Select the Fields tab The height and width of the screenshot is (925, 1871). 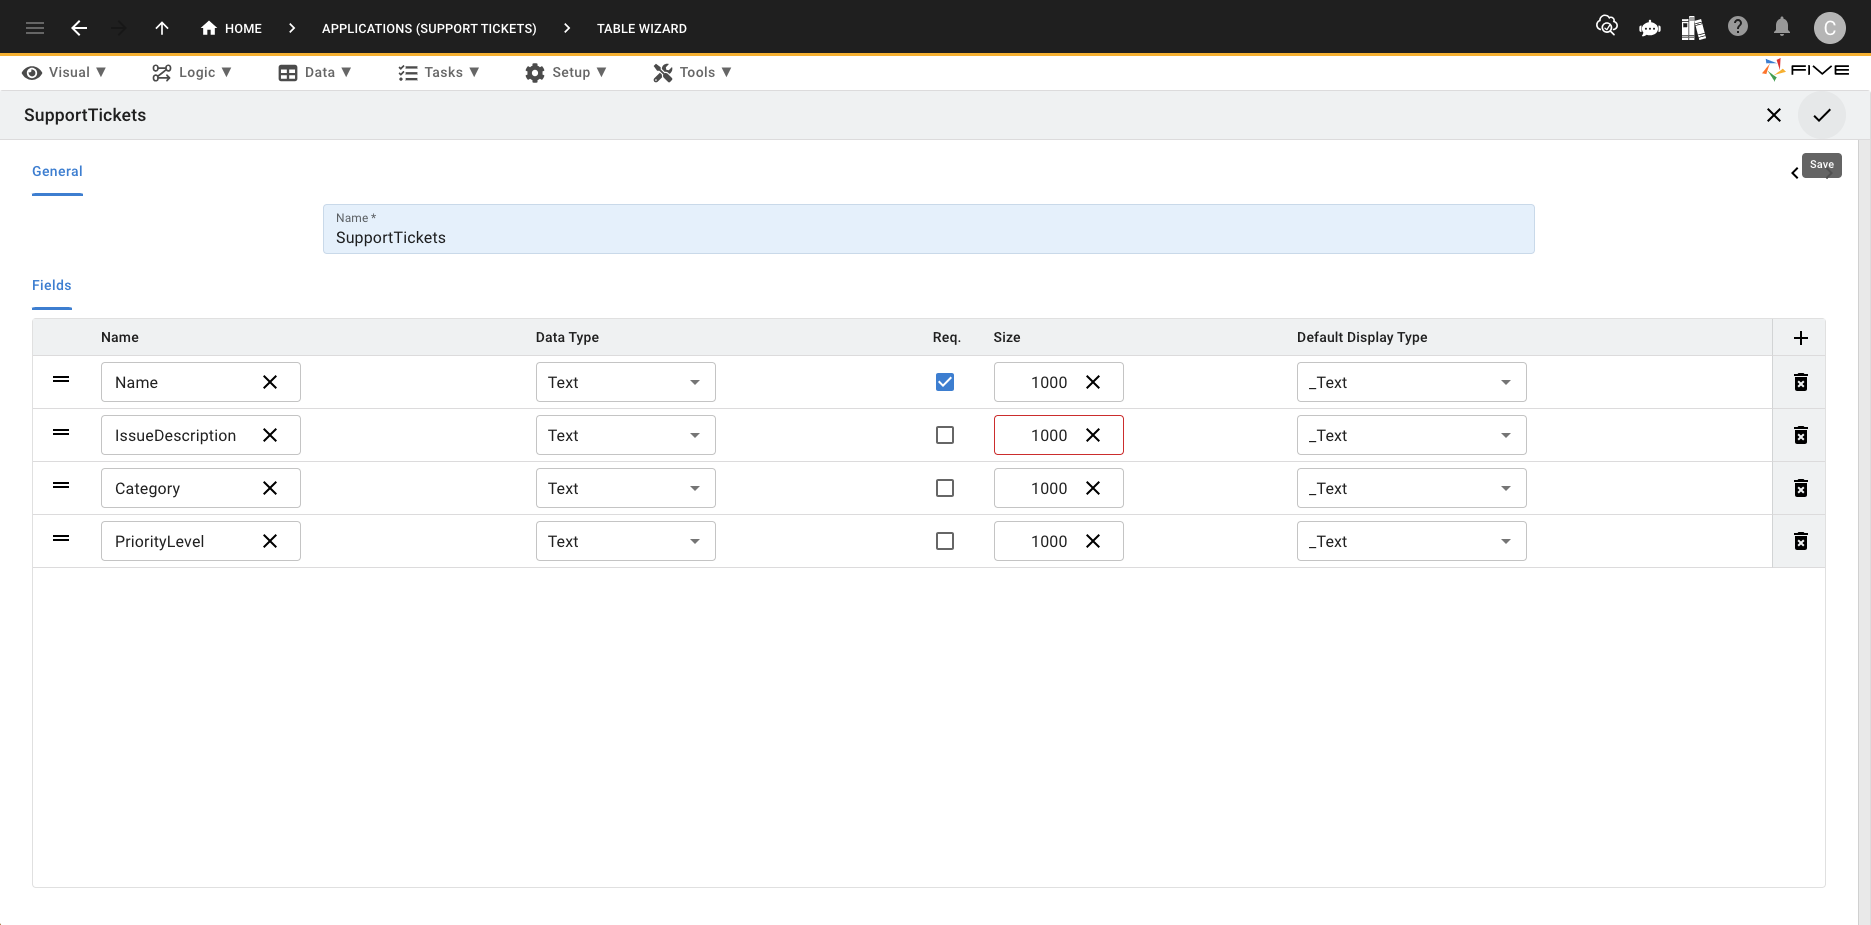[52, 285]
